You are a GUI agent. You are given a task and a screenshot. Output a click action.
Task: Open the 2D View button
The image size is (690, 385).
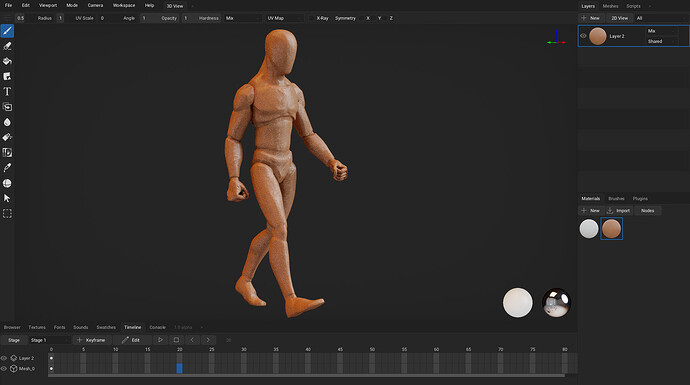tap(619, 18)
